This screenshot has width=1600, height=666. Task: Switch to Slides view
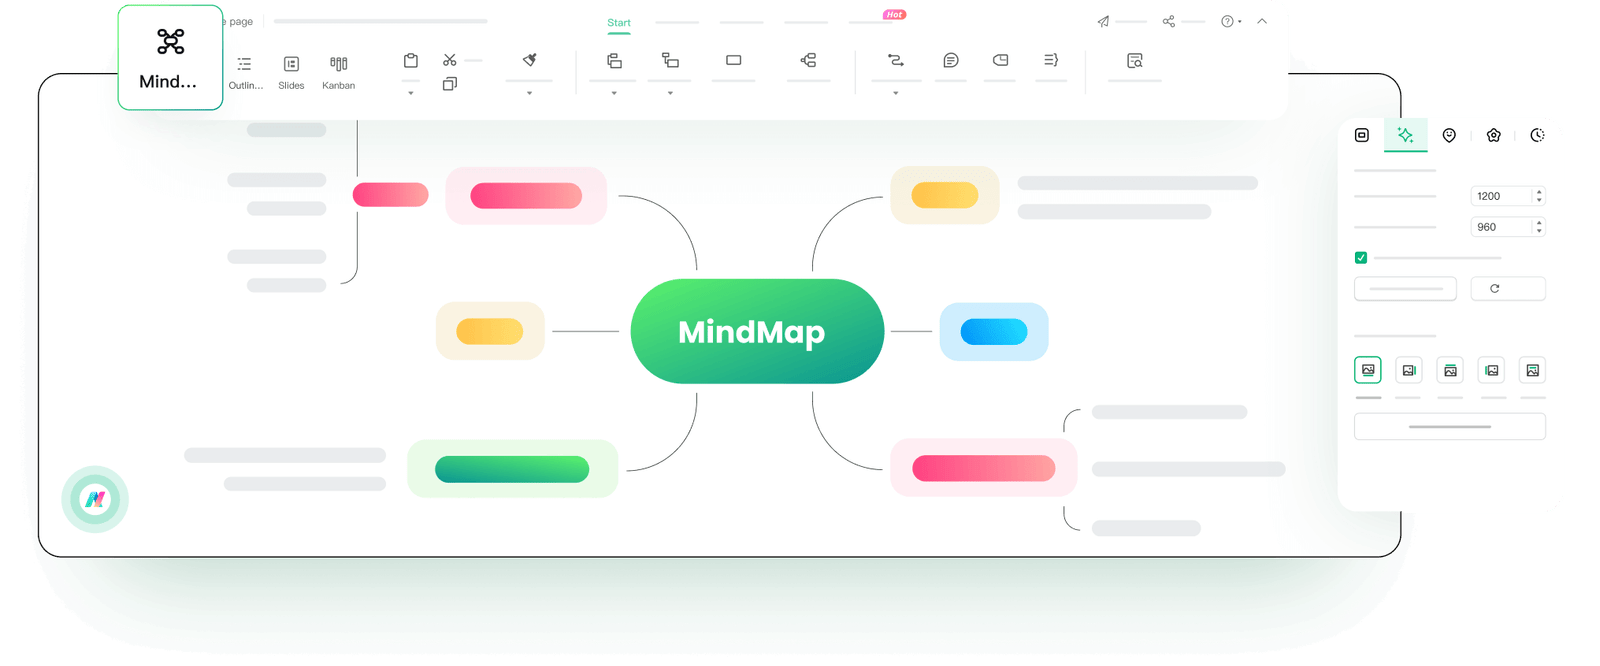click(291, 72)
